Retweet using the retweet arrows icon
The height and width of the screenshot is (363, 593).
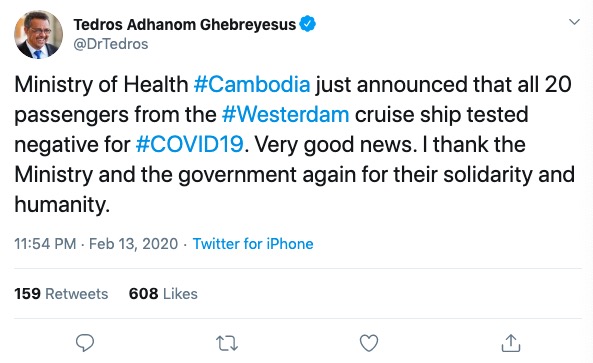point(227,343)
